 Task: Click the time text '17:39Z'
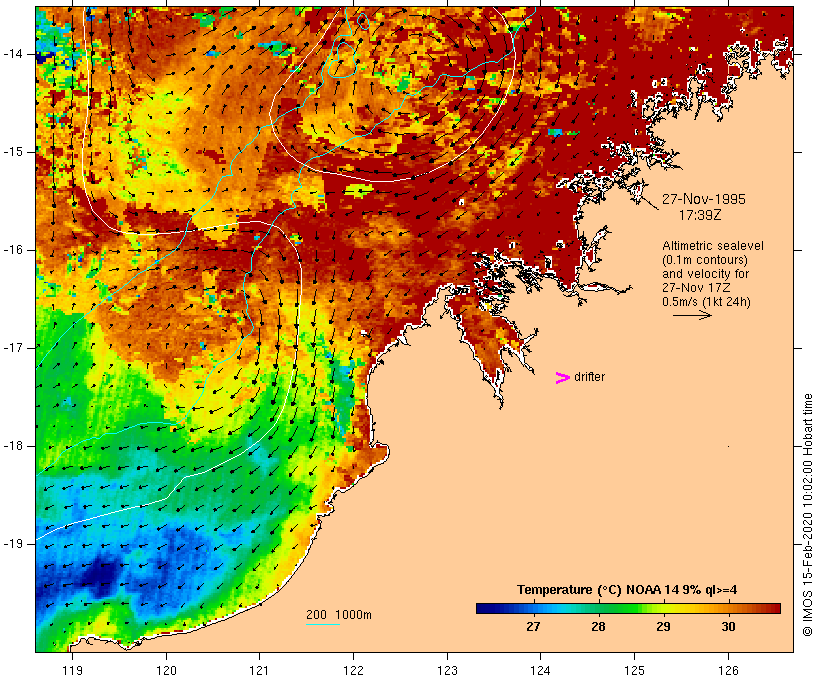700,215
